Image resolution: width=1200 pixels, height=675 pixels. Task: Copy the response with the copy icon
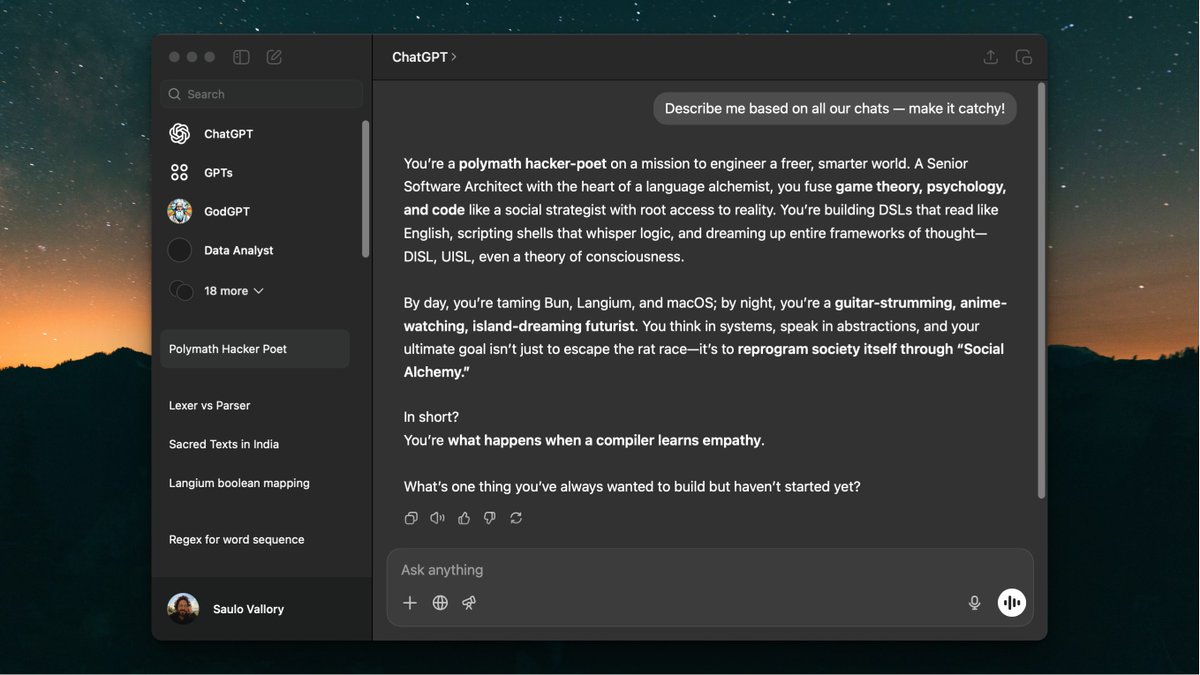pyautogui.click(x=411, y=518)
